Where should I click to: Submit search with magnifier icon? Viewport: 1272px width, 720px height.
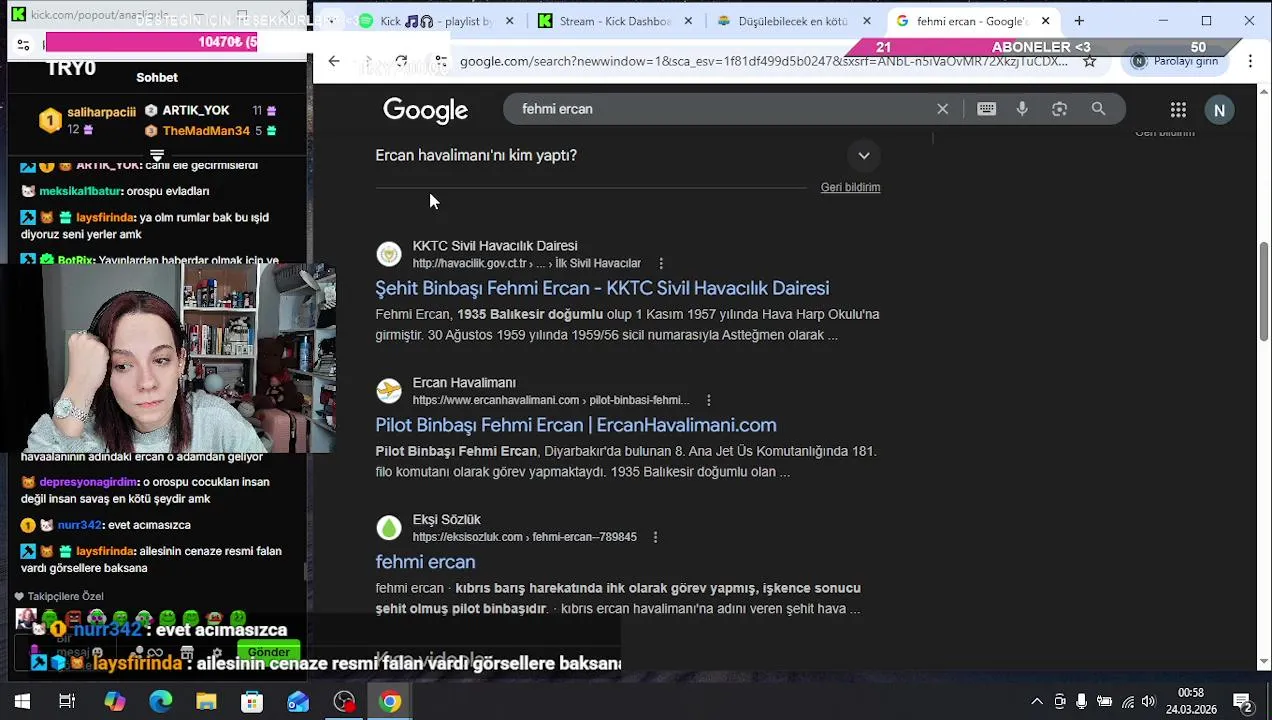click(1098, 109)
